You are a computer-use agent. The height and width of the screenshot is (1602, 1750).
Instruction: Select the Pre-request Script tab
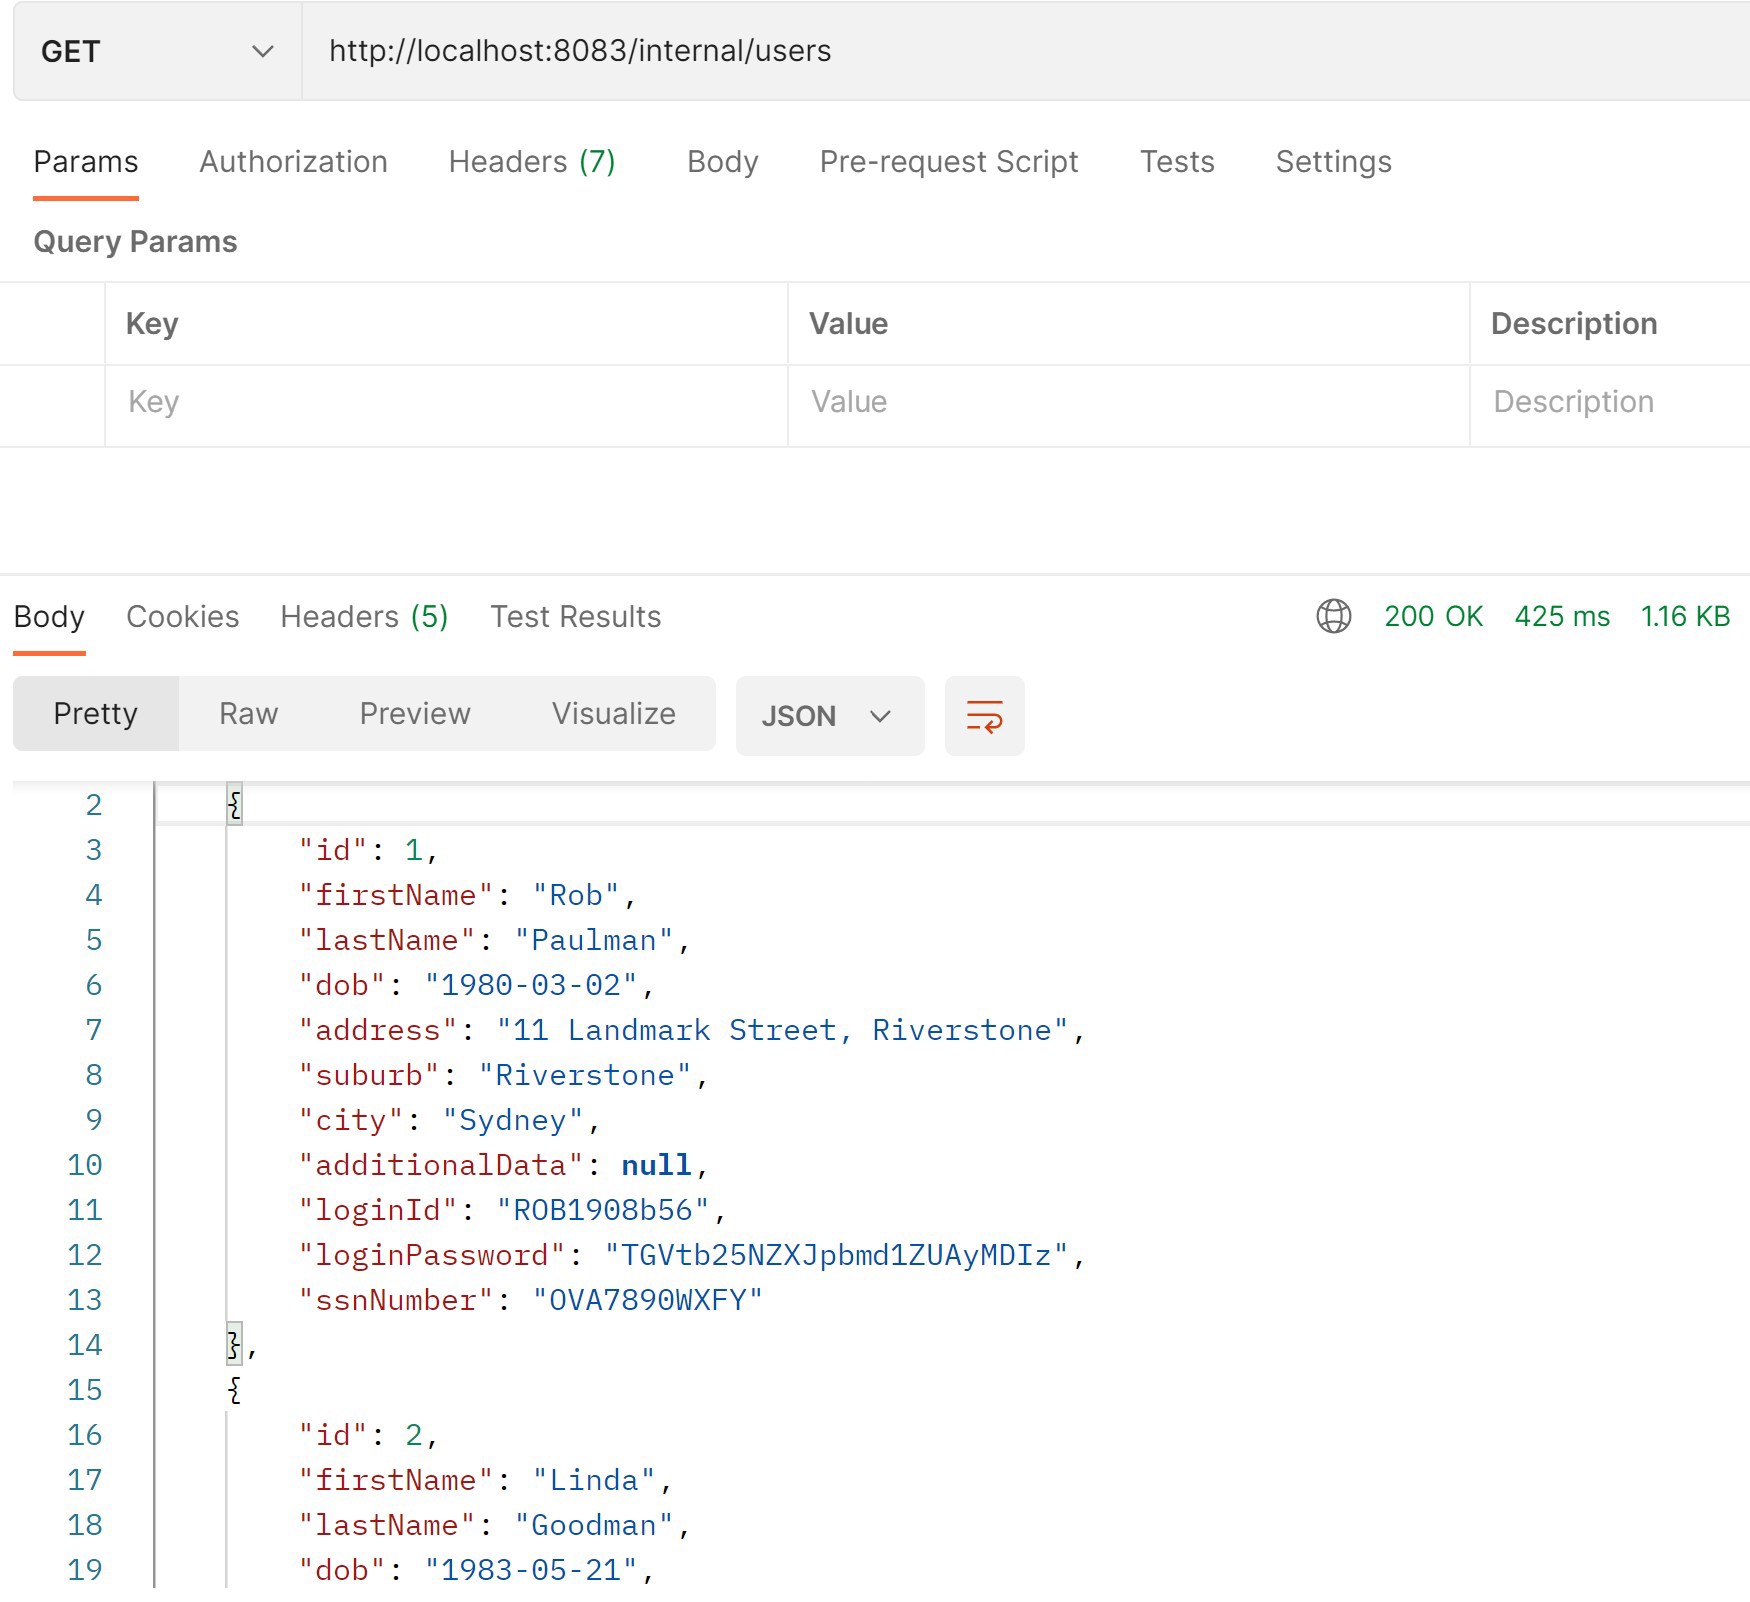click(x=949, y=162)
